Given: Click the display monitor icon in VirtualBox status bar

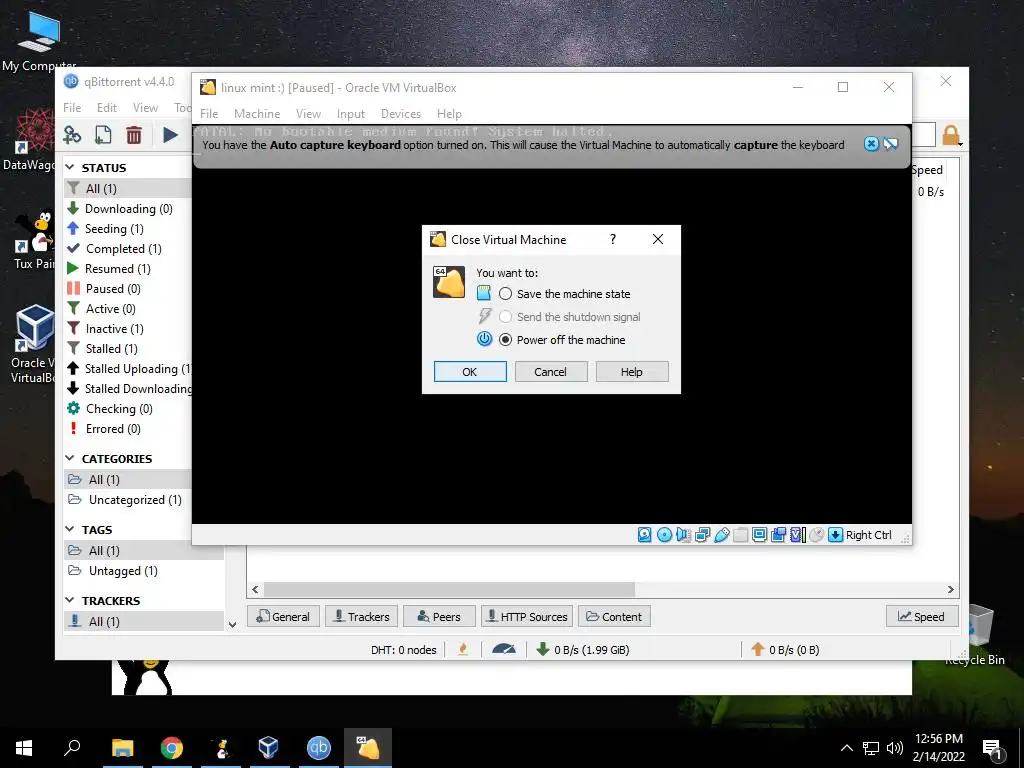Looking at the screenshot, I should (760, 535).
